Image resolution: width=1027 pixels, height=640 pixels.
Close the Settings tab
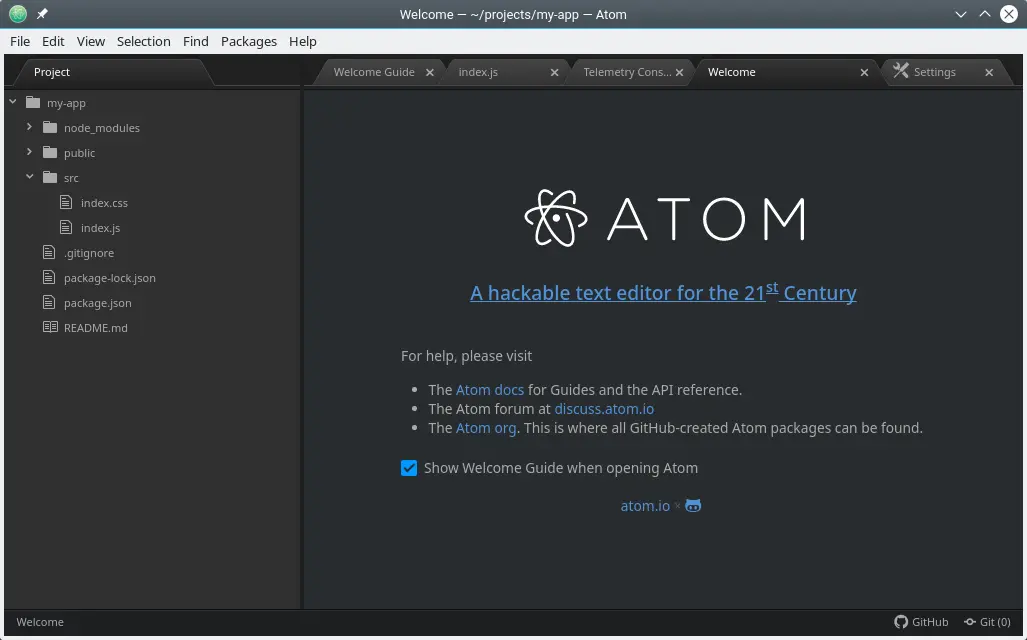(x=989, y=73)
